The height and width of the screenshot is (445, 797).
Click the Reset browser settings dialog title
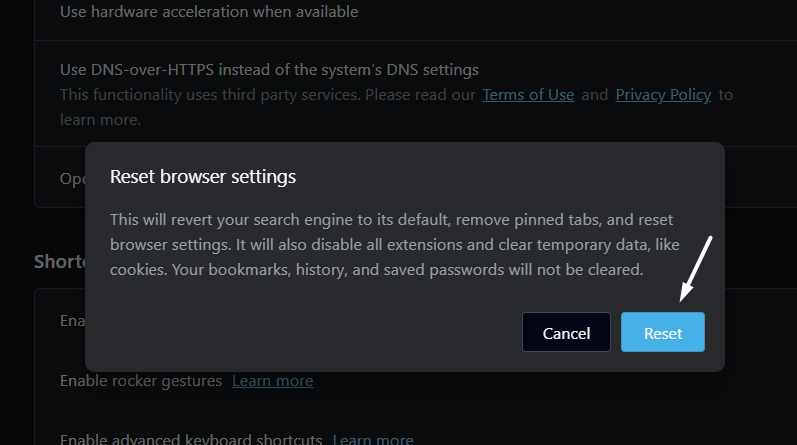[x=202, y=177]
